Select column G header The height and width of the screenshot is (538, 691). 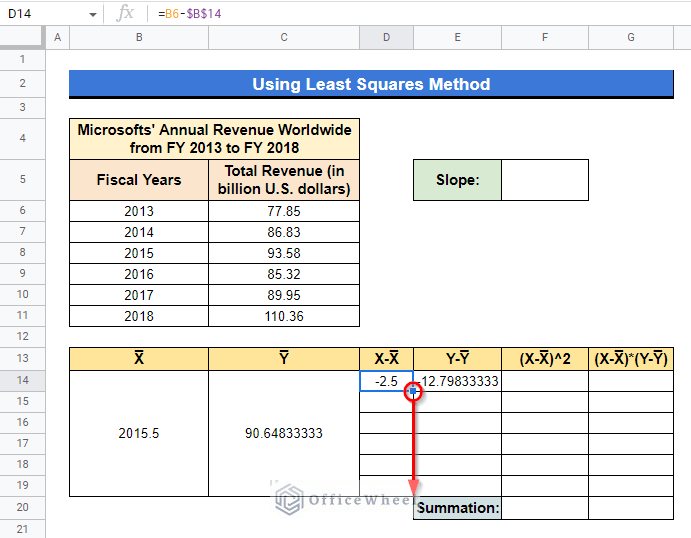tap(631, 37)
